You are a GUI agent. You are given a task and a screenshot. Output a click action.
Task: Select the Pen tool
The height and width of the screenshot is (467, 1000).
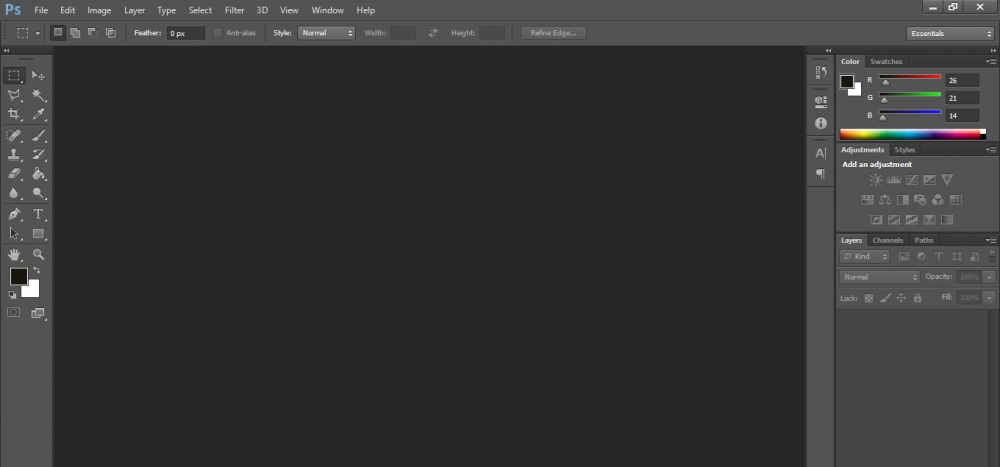[x=14, y=214]
